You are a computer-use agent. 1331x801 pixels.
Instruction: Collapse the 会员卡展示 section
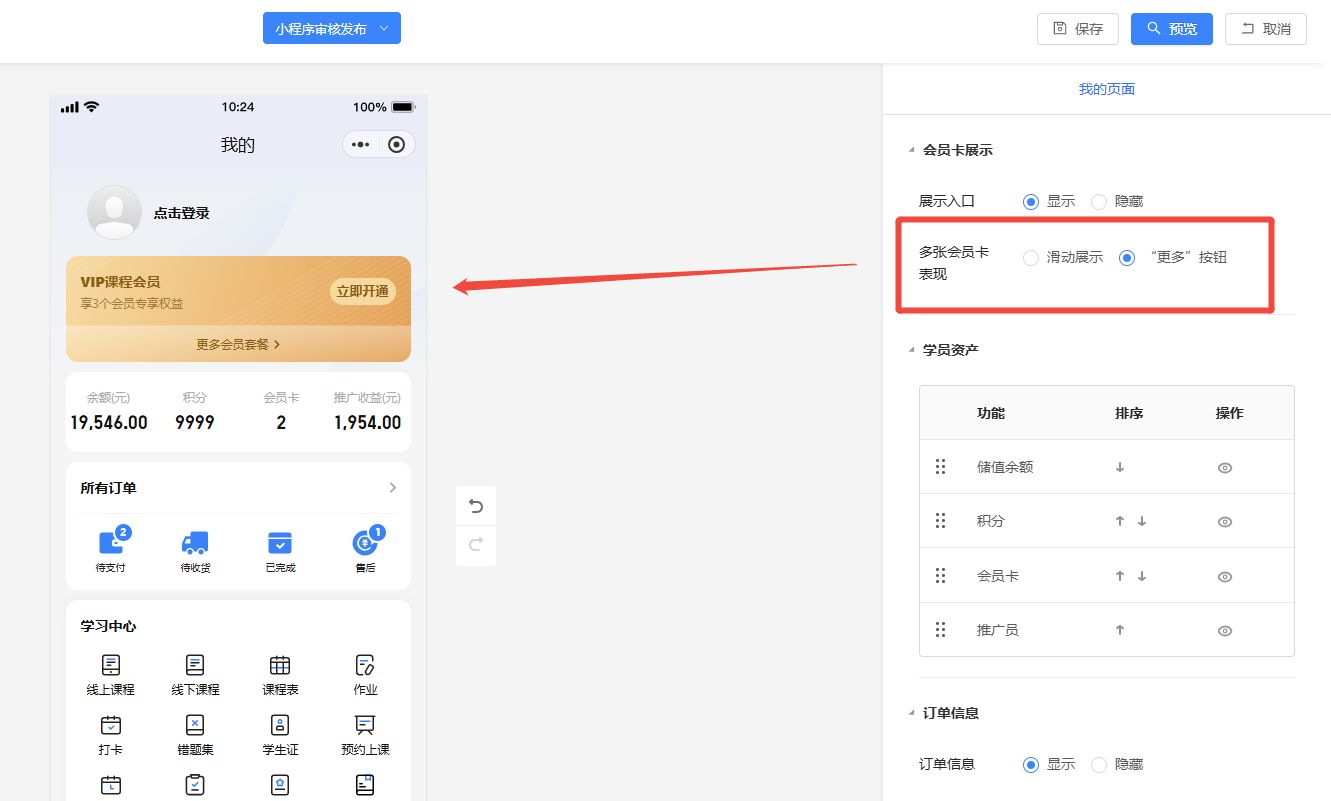coord(911,151)
